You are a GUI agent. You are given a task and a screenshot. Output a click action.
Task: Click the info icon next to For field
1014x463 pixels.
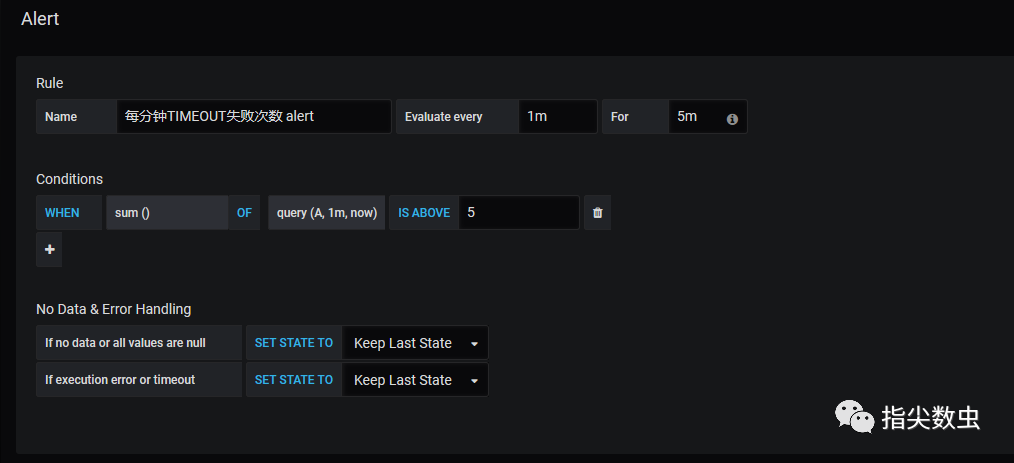point(732,119)
